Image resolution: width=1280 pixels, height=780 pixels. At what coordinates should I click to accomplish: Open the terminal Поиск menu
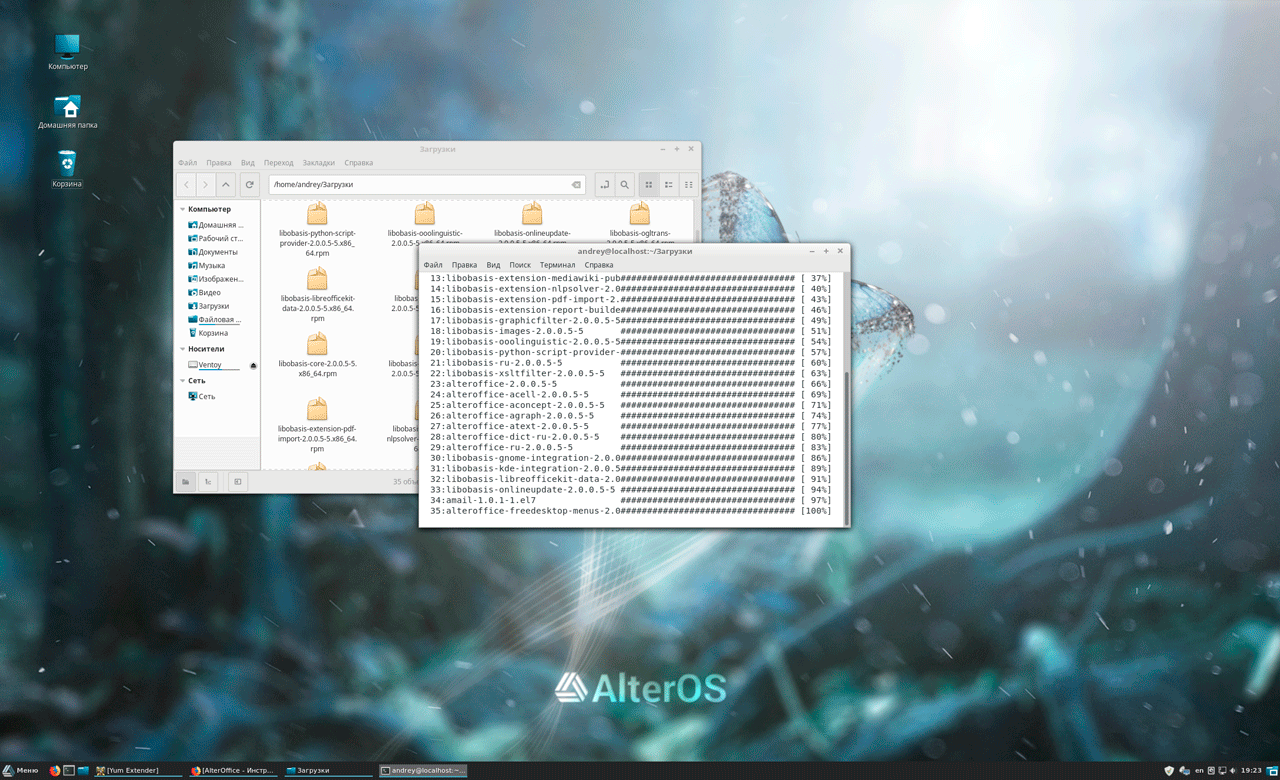[x=520, y=265]
